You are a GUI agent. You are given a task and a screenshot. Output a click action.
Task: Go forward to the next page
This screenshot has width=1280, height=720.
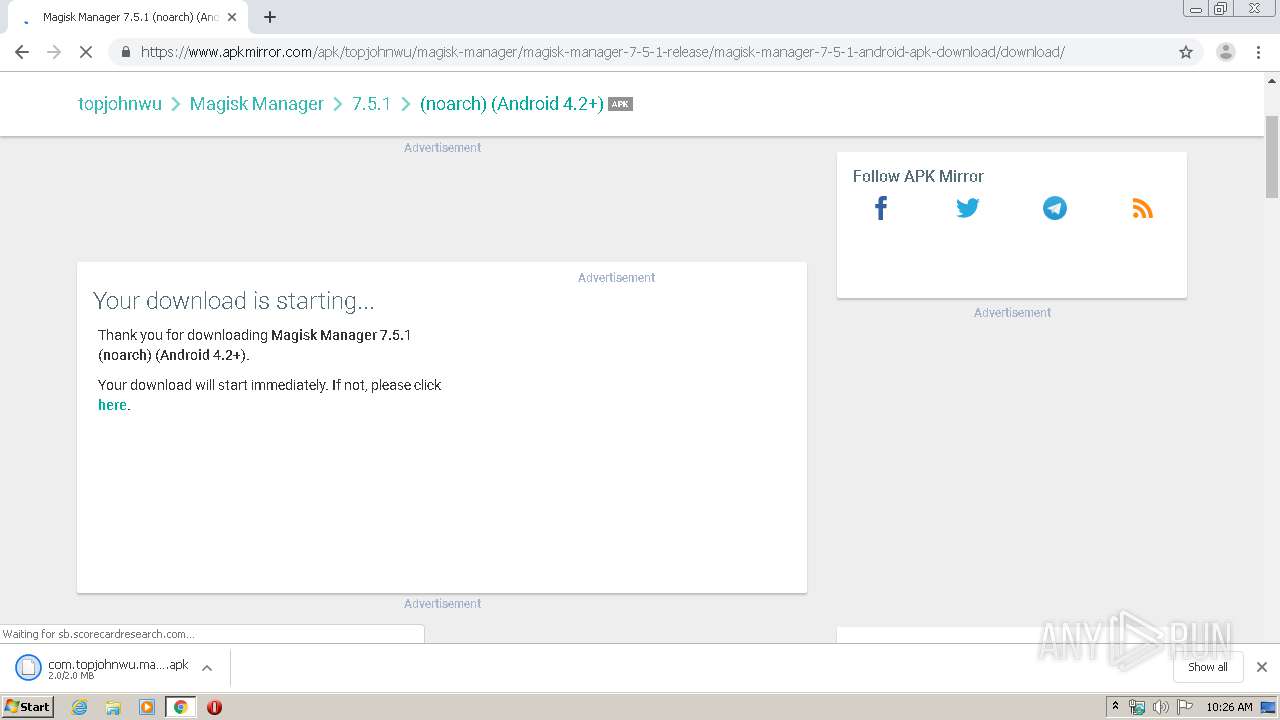pos(54,52)
